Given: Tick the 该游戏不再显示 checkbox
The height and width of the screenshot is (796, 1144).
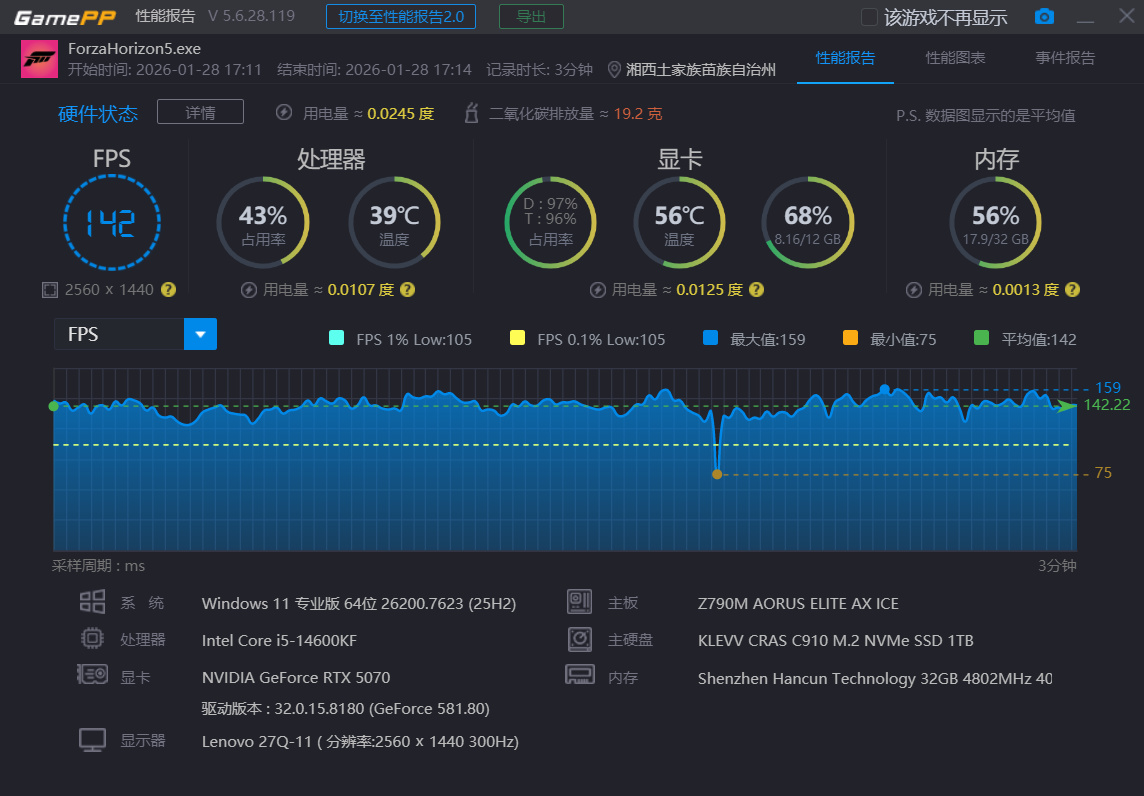Looking at the screenshot, I should (x=869, y=17).
